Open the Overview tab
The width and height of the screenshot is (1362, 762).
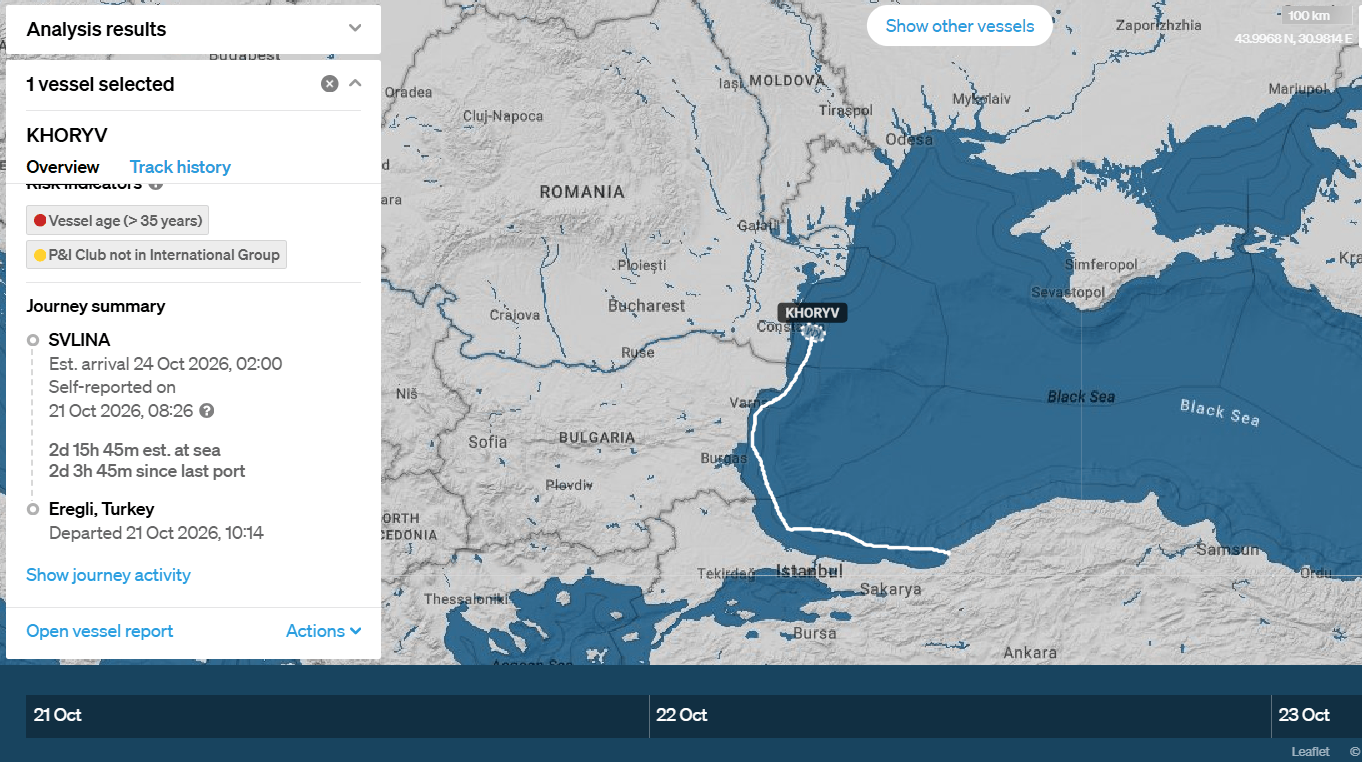click(63, 167)
